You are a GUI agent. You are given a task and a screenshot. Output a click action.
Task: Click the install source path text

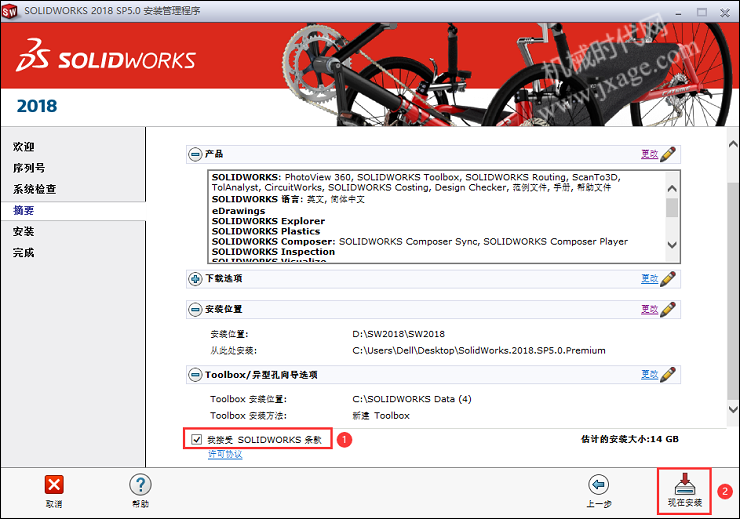pyautogui.click(x=479, y=351)
